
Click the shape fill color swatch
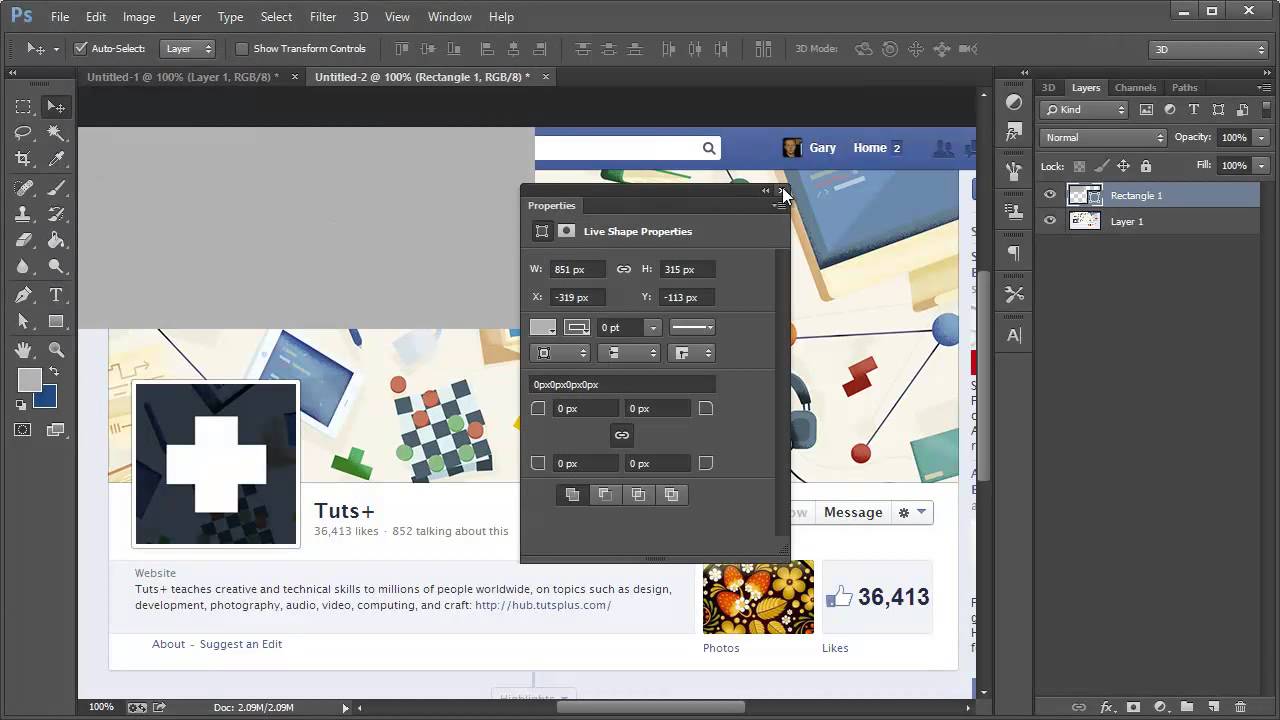click(543, 327)
